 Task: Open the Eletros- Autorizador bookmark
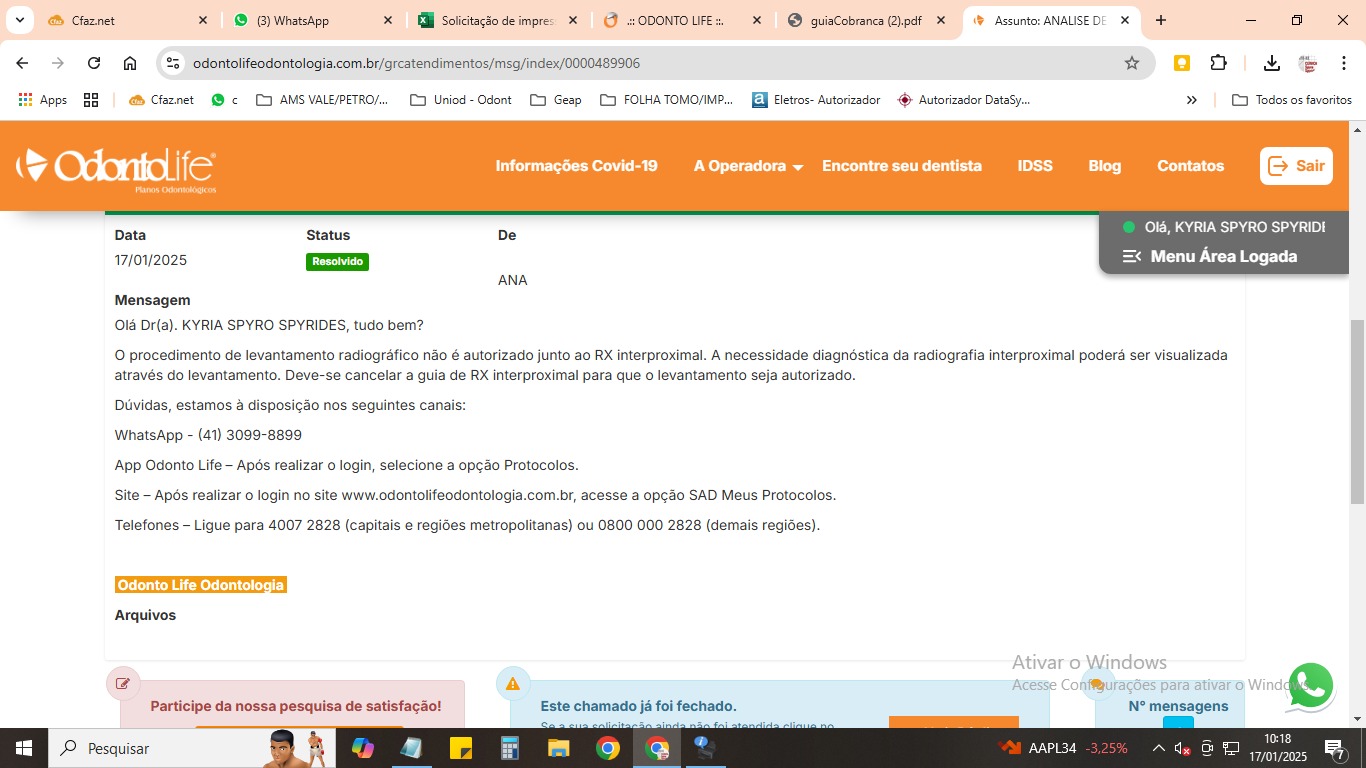click(816, 100)
